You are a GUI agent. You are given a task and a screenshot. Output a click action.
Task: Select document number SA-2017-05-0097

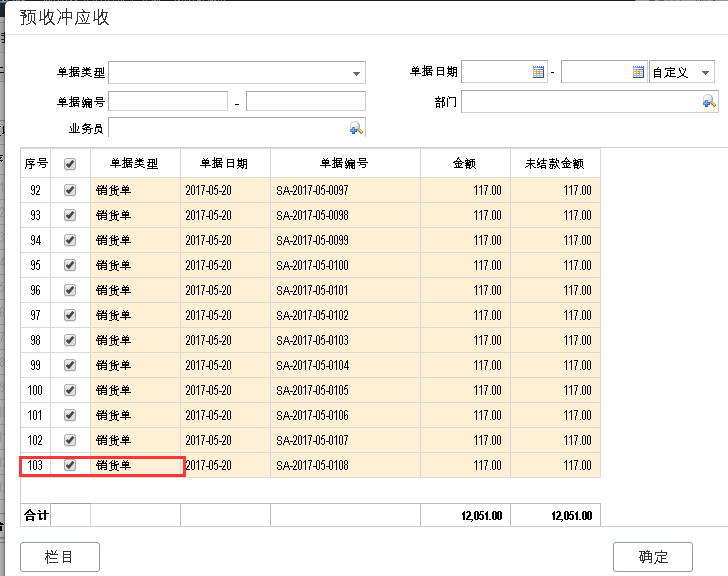tap(312, 190)
